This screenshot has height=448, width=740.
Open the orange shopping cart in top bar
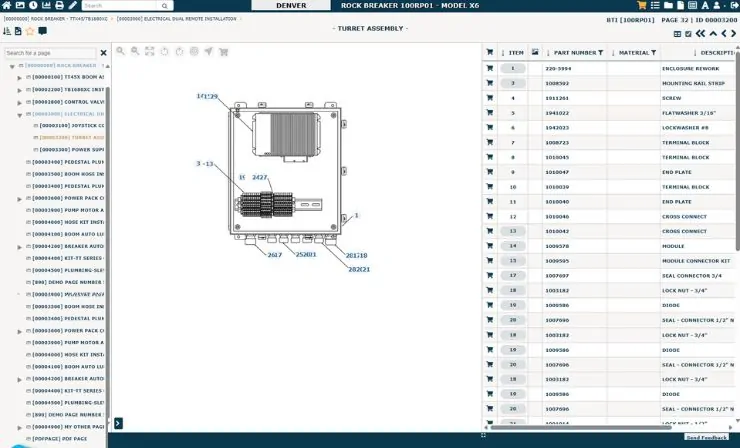(641, 5)
